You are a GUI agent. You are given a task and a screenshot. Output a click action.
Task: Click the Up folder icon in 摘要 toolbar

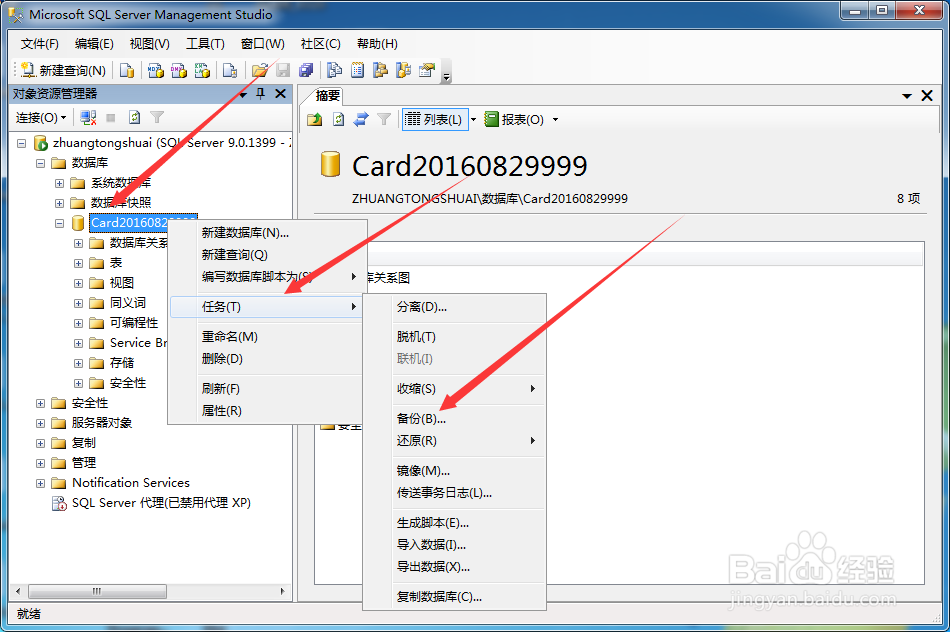tap(314, 119)
